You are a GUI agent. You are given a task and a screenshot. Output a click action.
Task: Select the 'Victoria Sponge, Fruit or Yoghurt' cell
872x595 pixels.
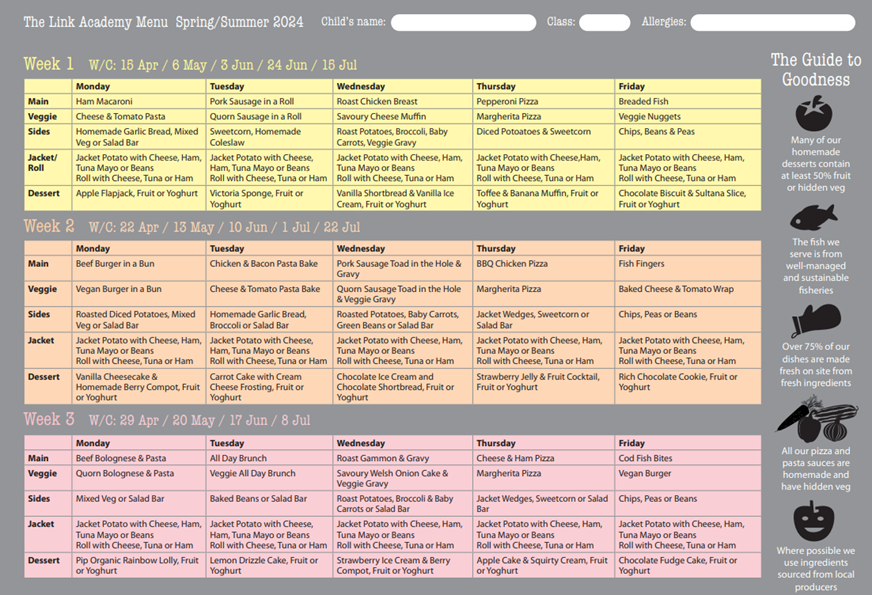269,199
